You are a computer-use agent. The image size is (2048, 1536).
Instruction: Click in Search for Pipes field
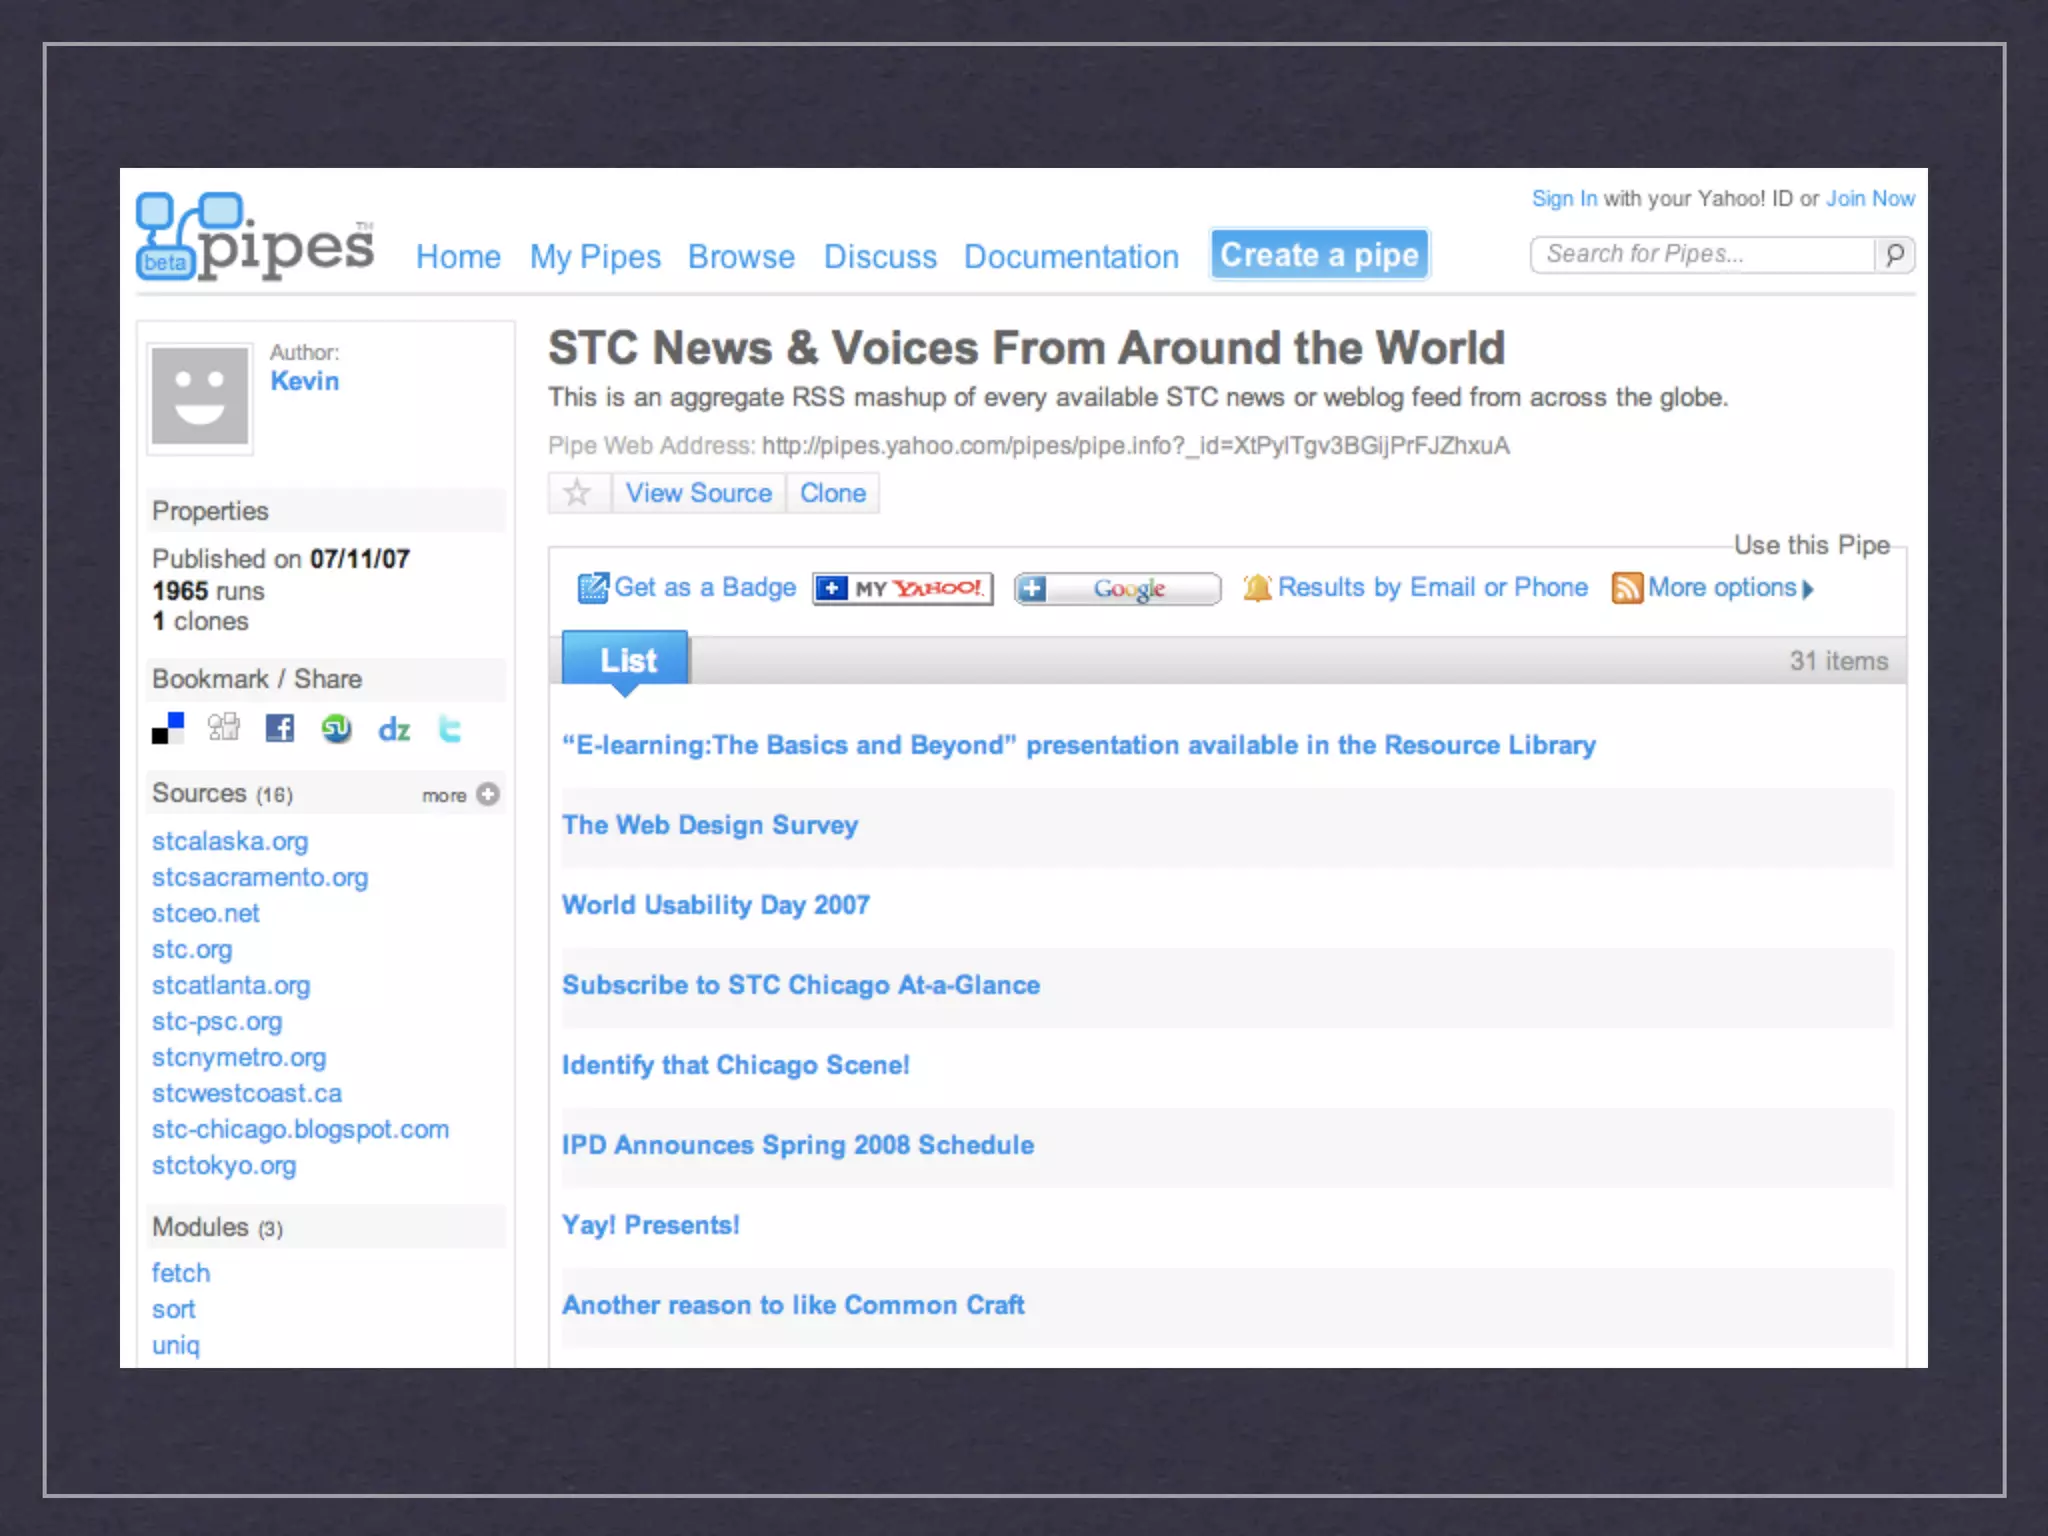coord(1700,255)
